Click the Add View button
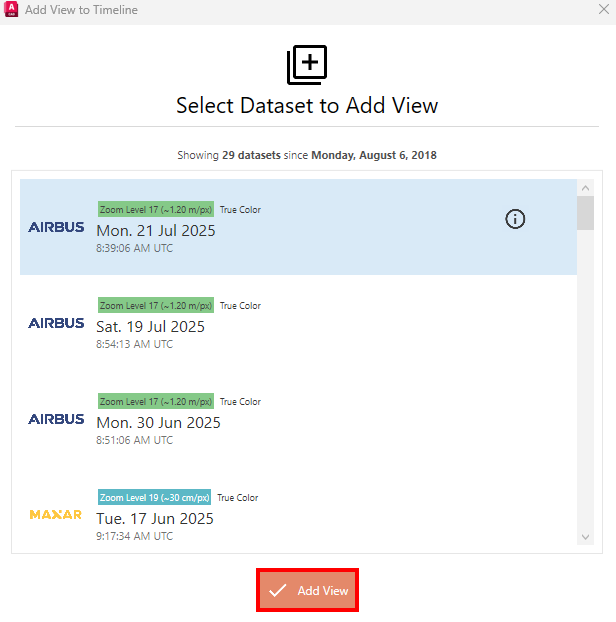 click(x=307, y=590)
